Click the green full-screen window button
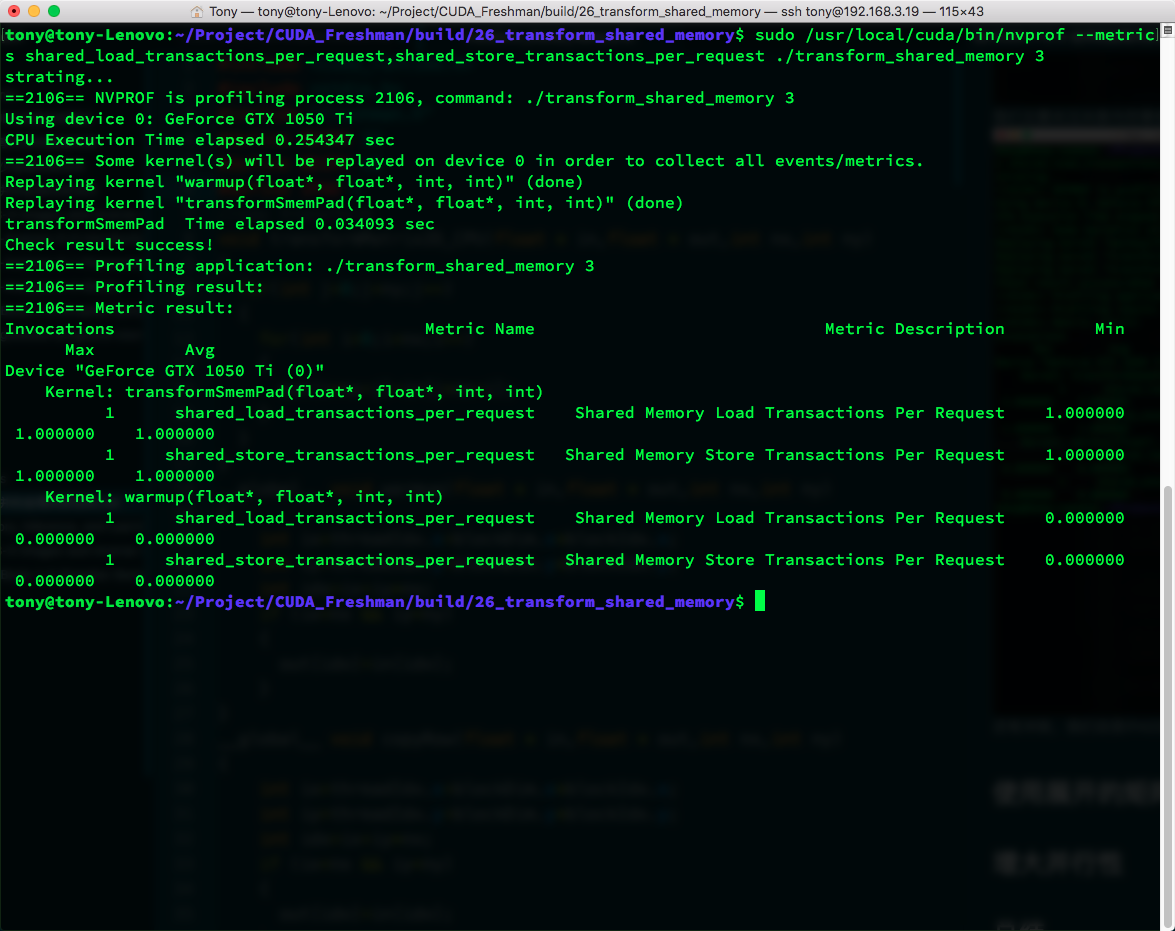This screenshot has height=931, width=1175. click(53, 11)
